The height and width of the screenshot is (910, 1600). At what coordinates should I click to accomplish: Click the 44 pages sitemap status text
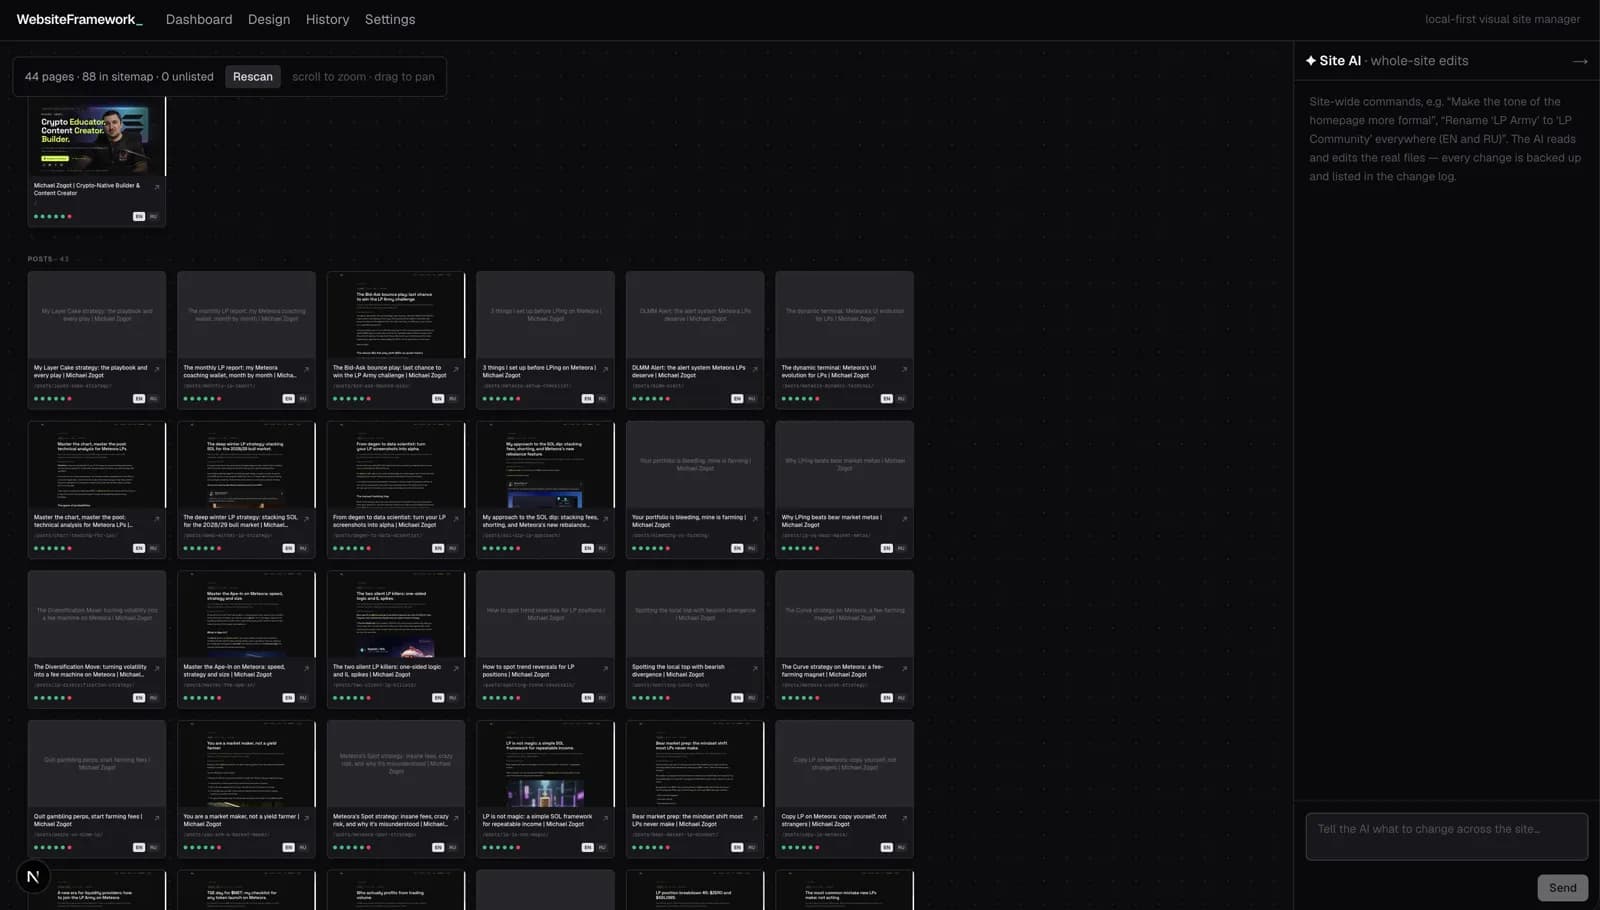(x=119, y=77)
